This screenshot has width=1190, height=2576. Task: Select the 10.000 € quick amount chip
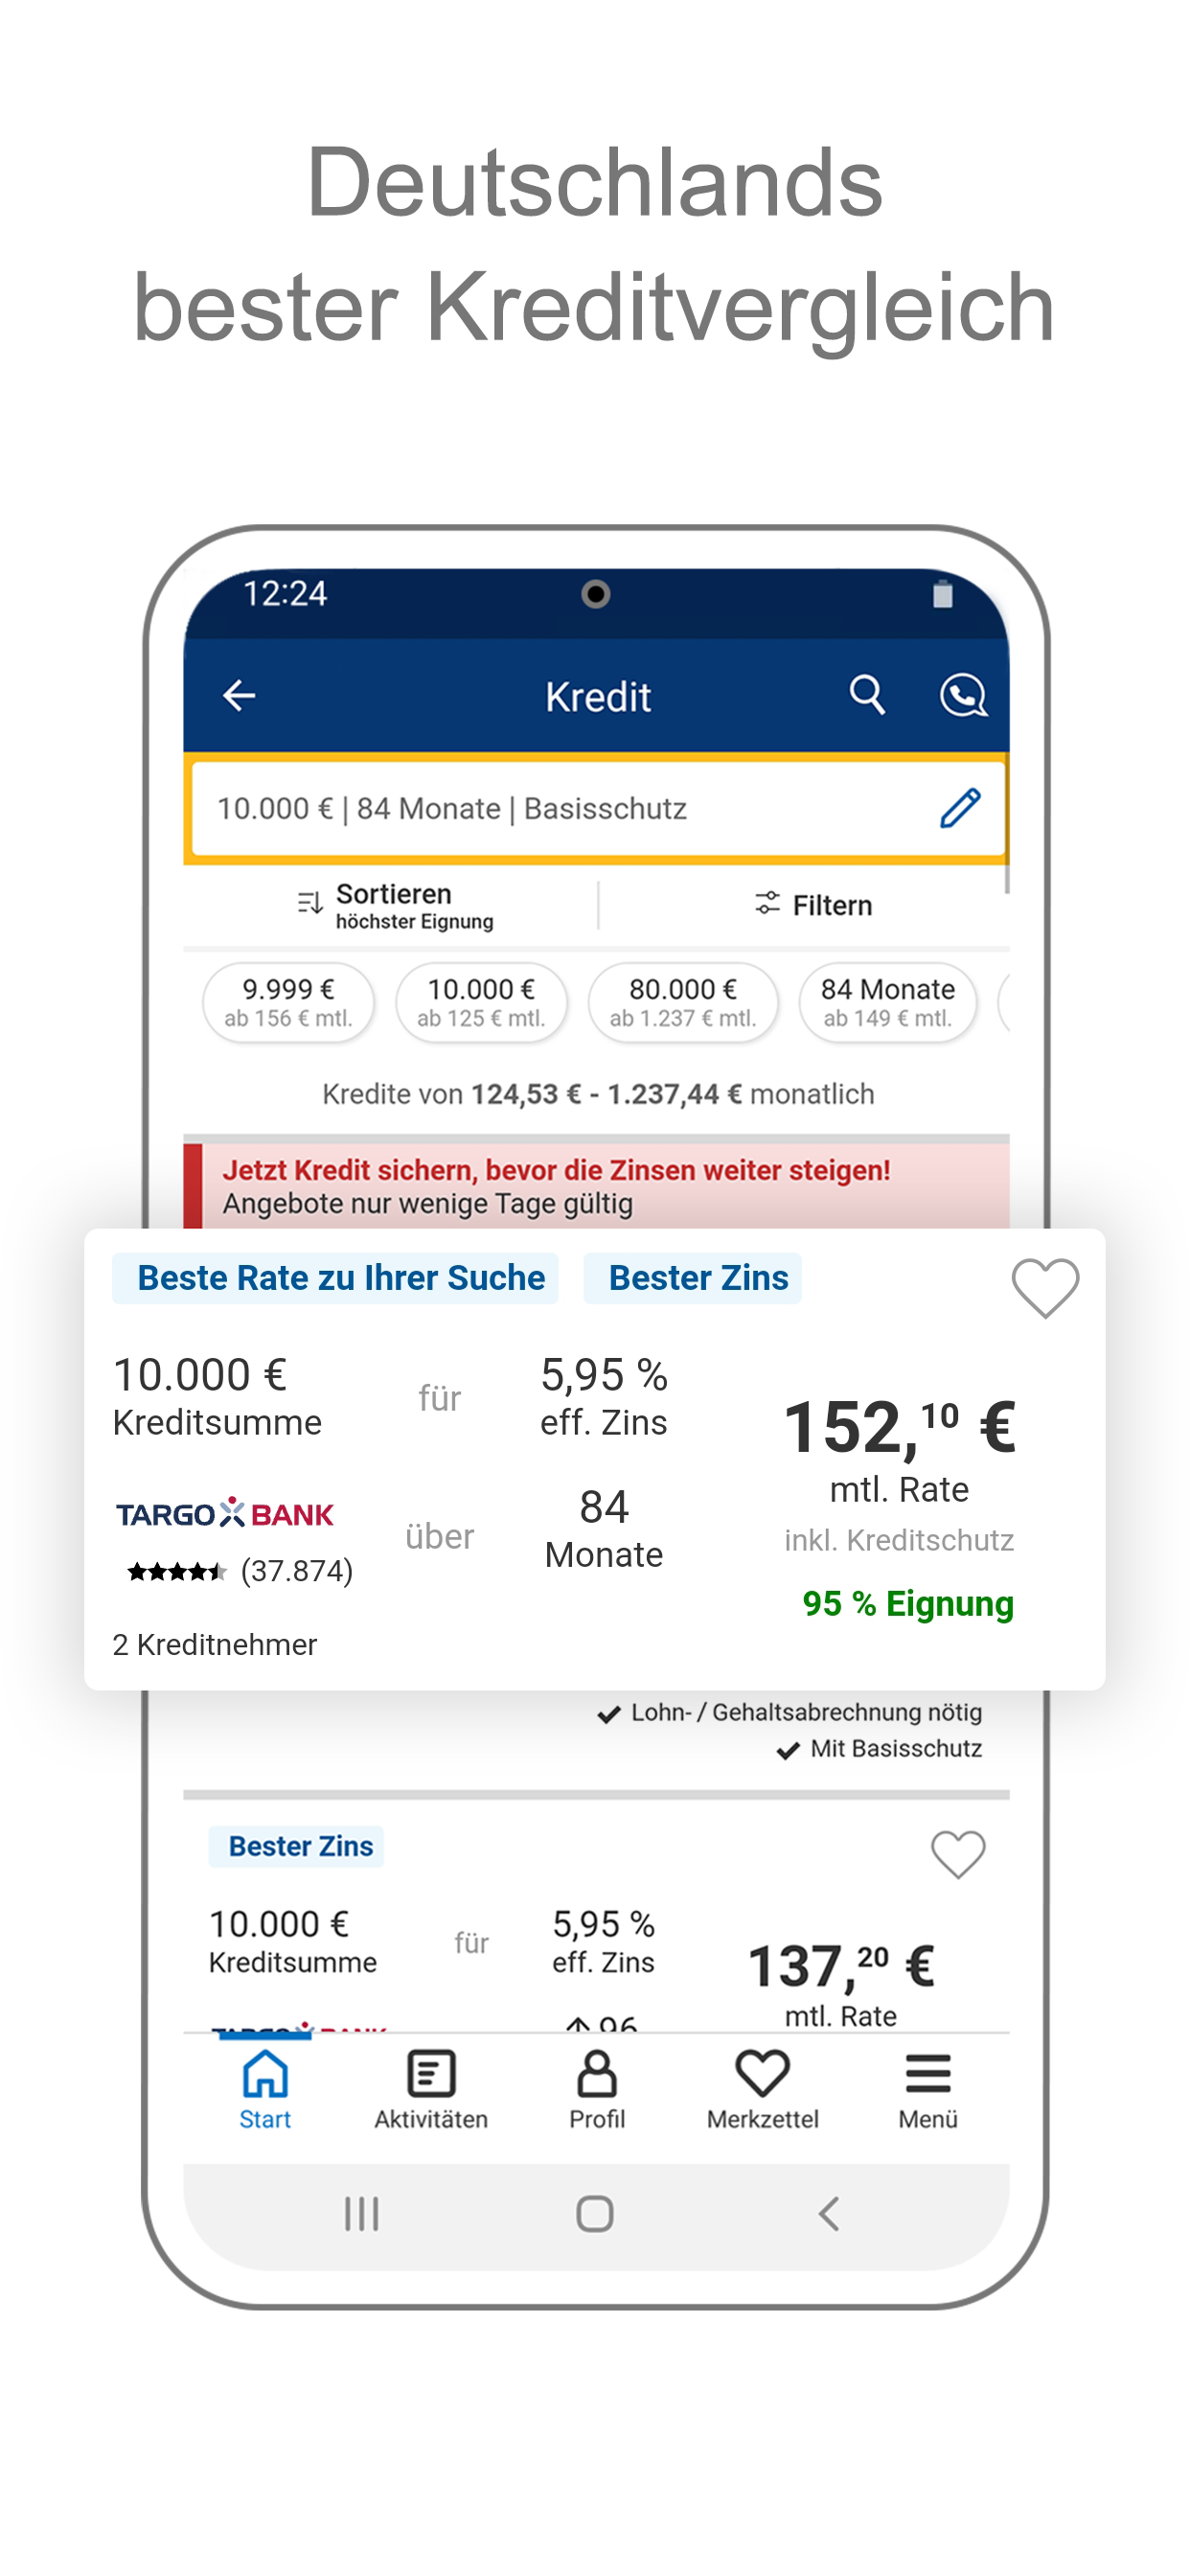[x=481, y=1002]
